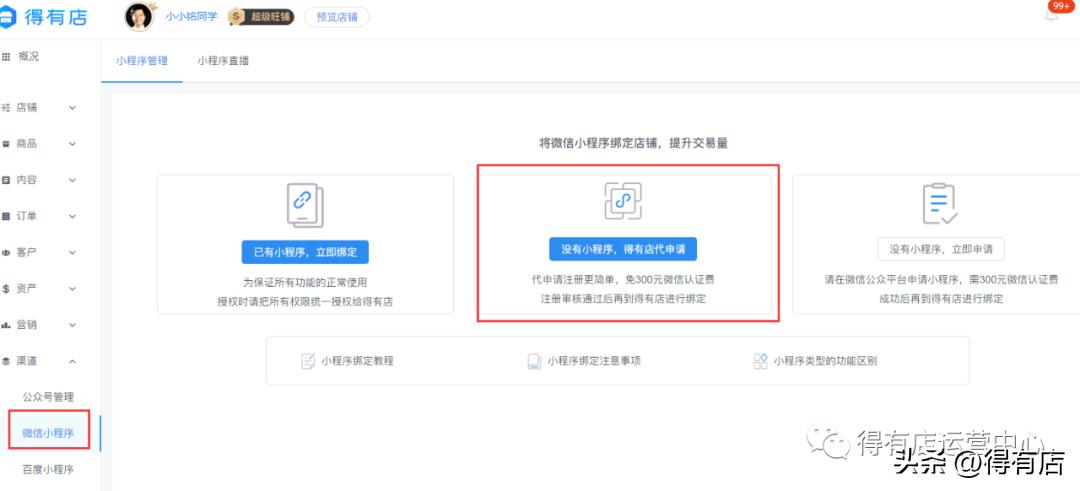Expand the 订单 menu chevron
1080x491 pixels.
72,216
